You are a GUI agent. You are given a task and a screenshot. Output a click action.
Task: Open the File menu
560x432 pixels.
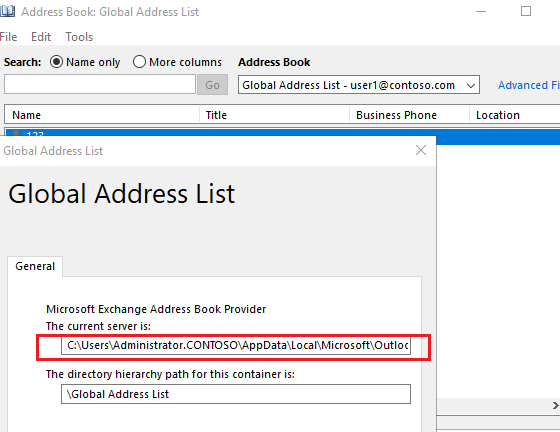pyautogui.click(x=9, y=37)
